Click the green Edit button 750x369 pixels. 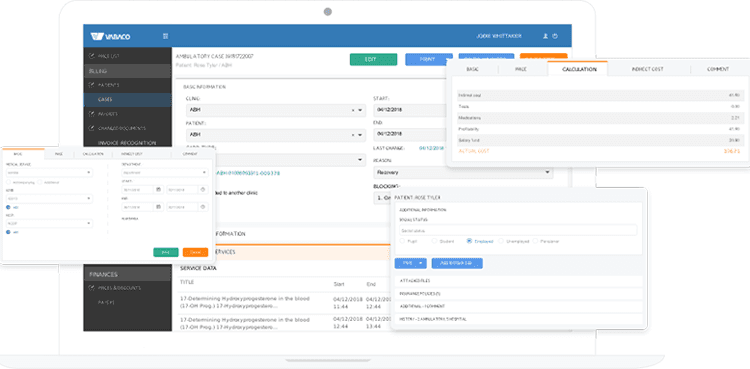(374, 59)
